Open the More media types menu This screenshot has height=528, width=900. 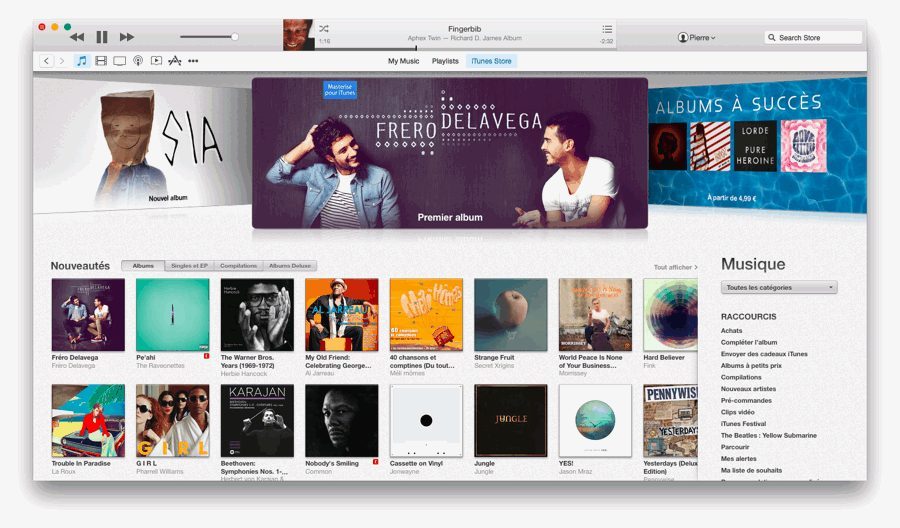tap(193, 61)
